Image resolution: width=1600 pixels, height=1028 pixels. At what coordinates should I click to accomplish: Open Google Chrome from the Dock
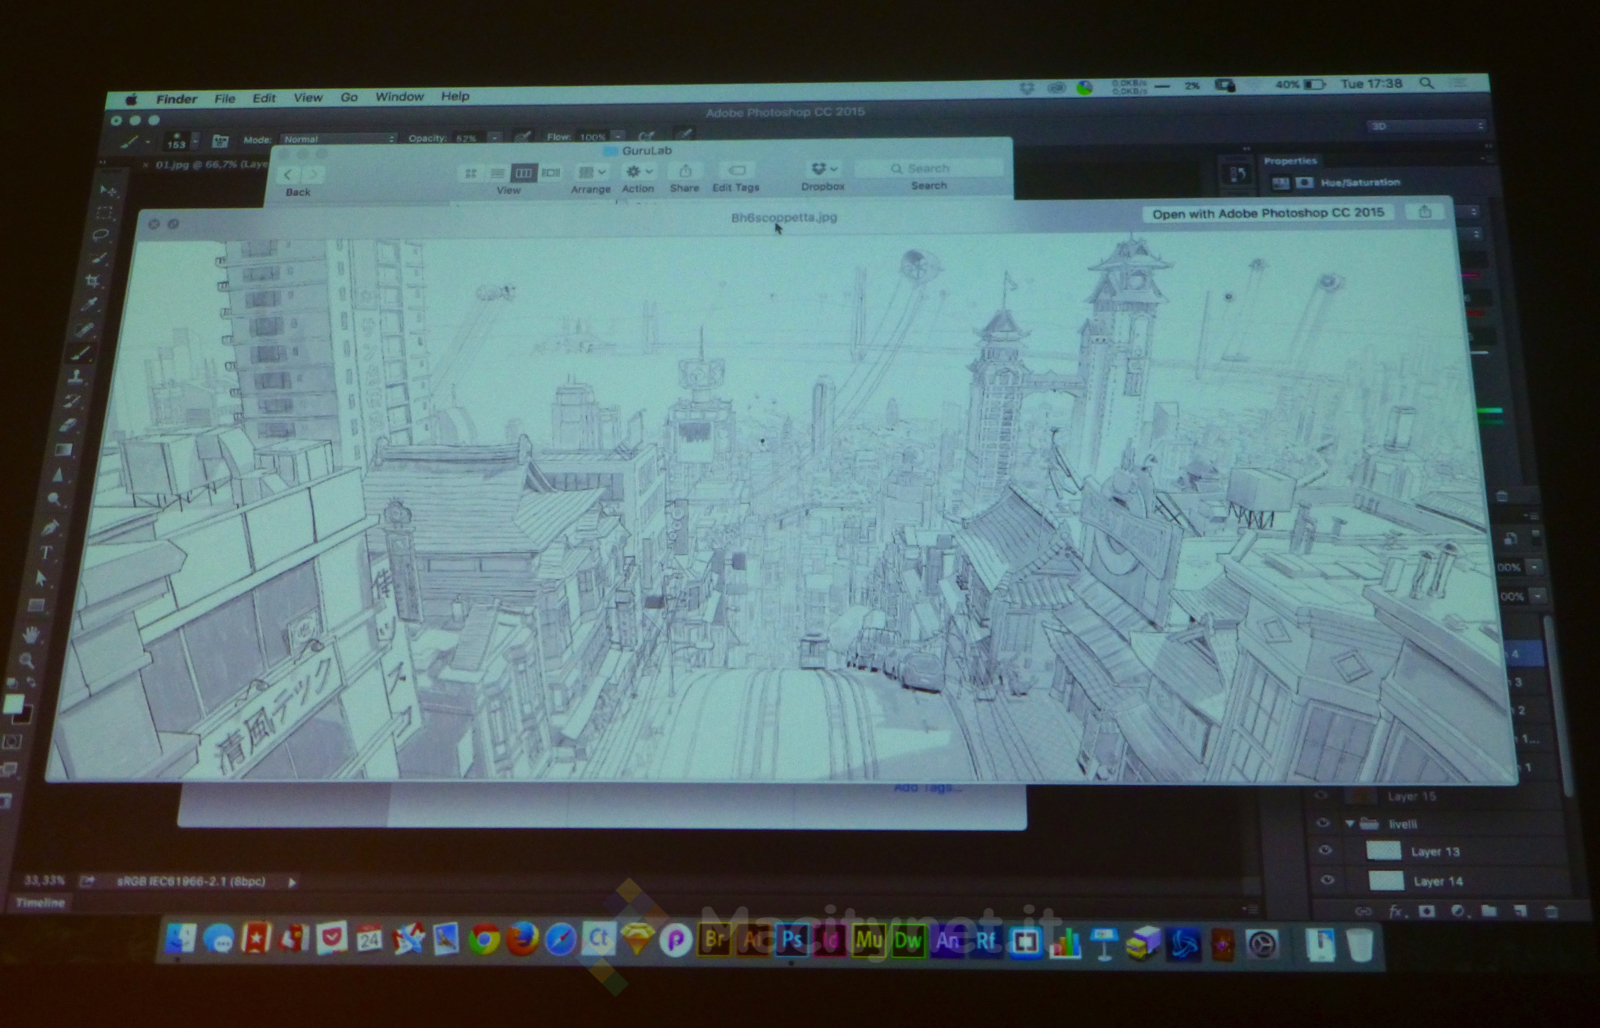pyautogui.click(x=484, y=940)
